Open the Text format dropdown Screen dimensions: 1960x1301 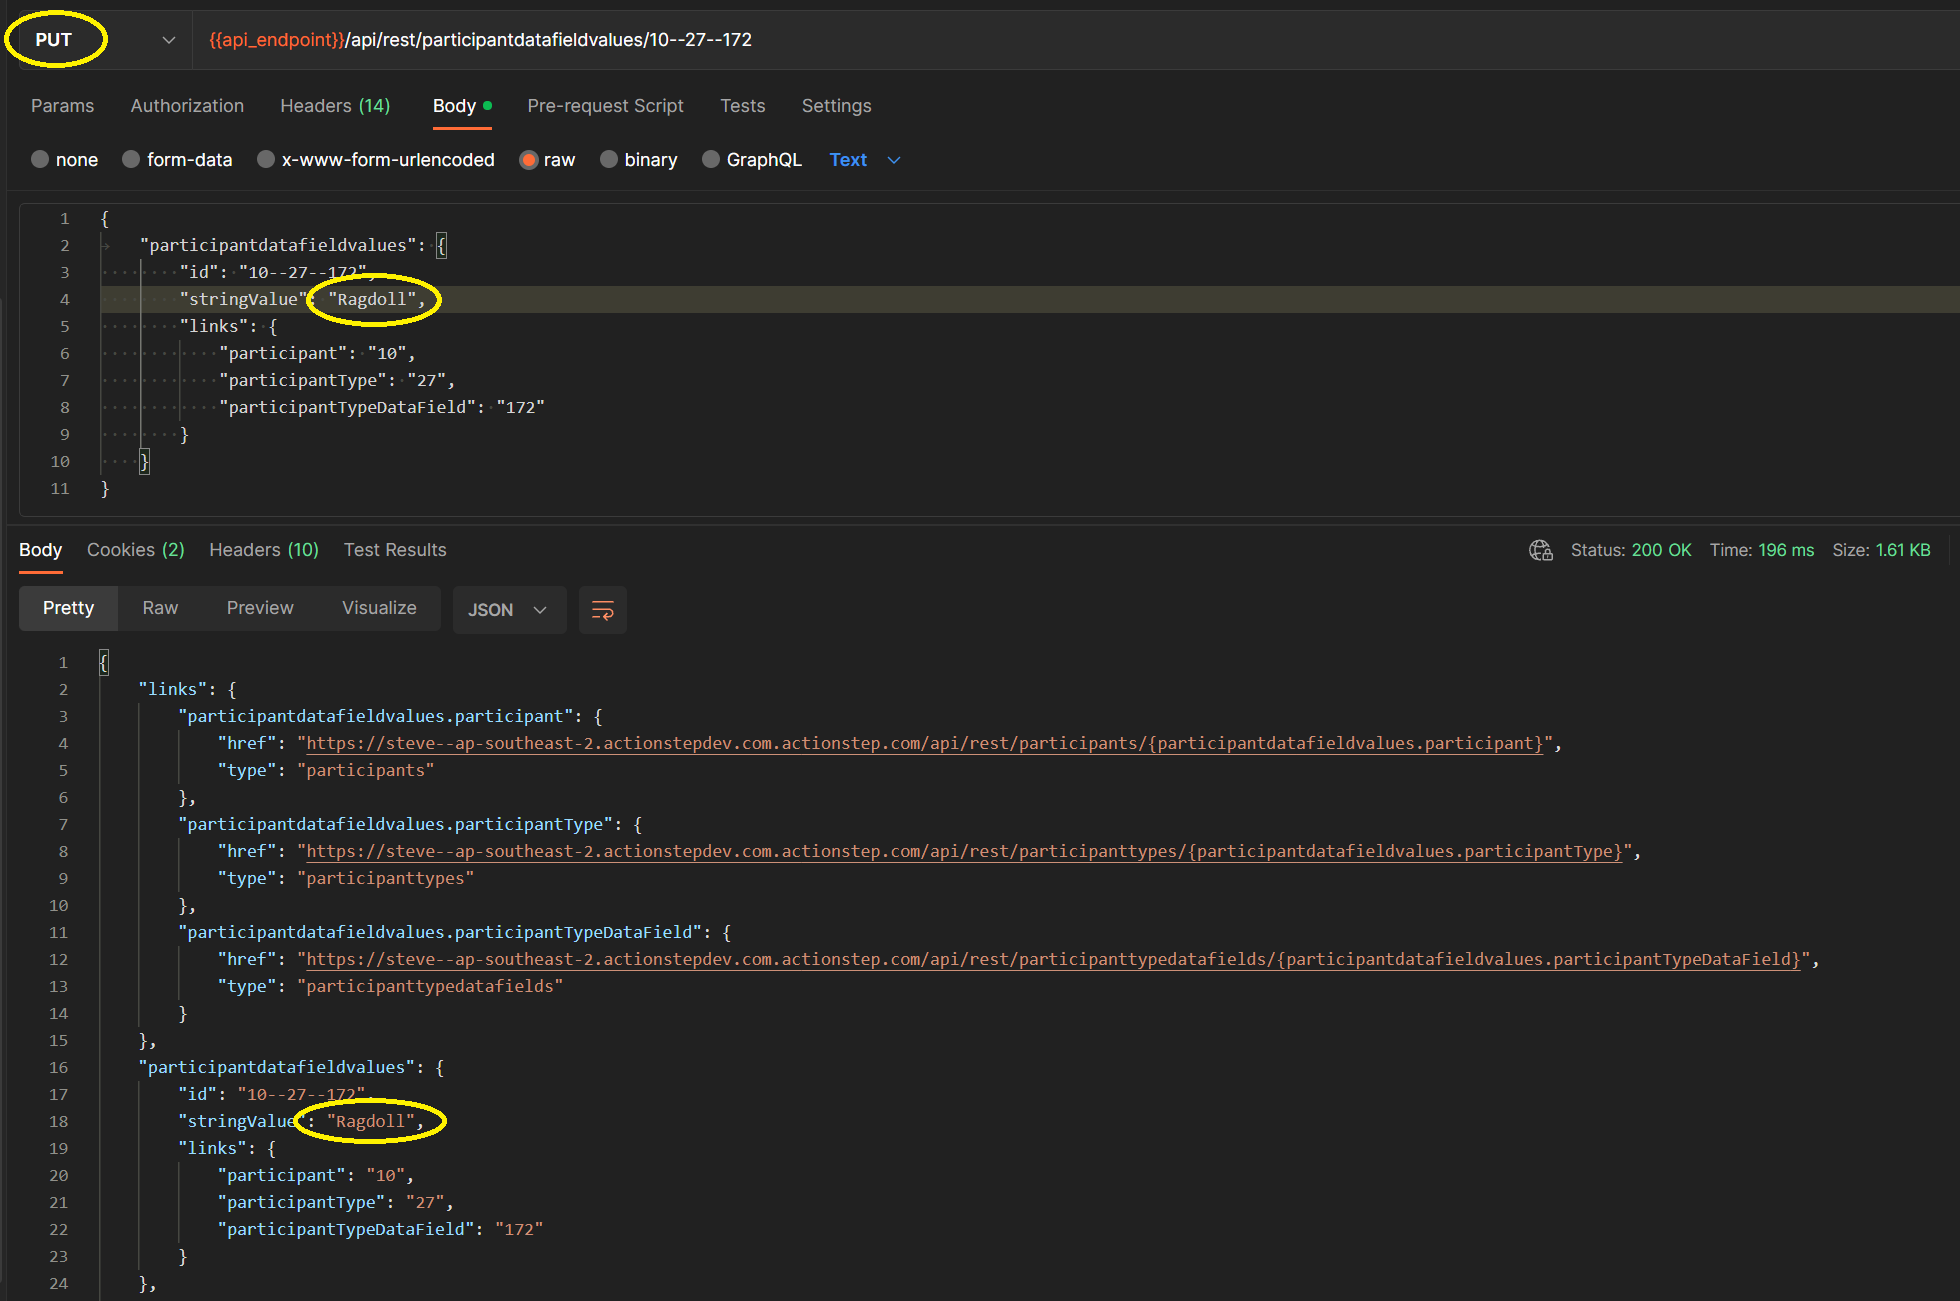coord(865,160)
